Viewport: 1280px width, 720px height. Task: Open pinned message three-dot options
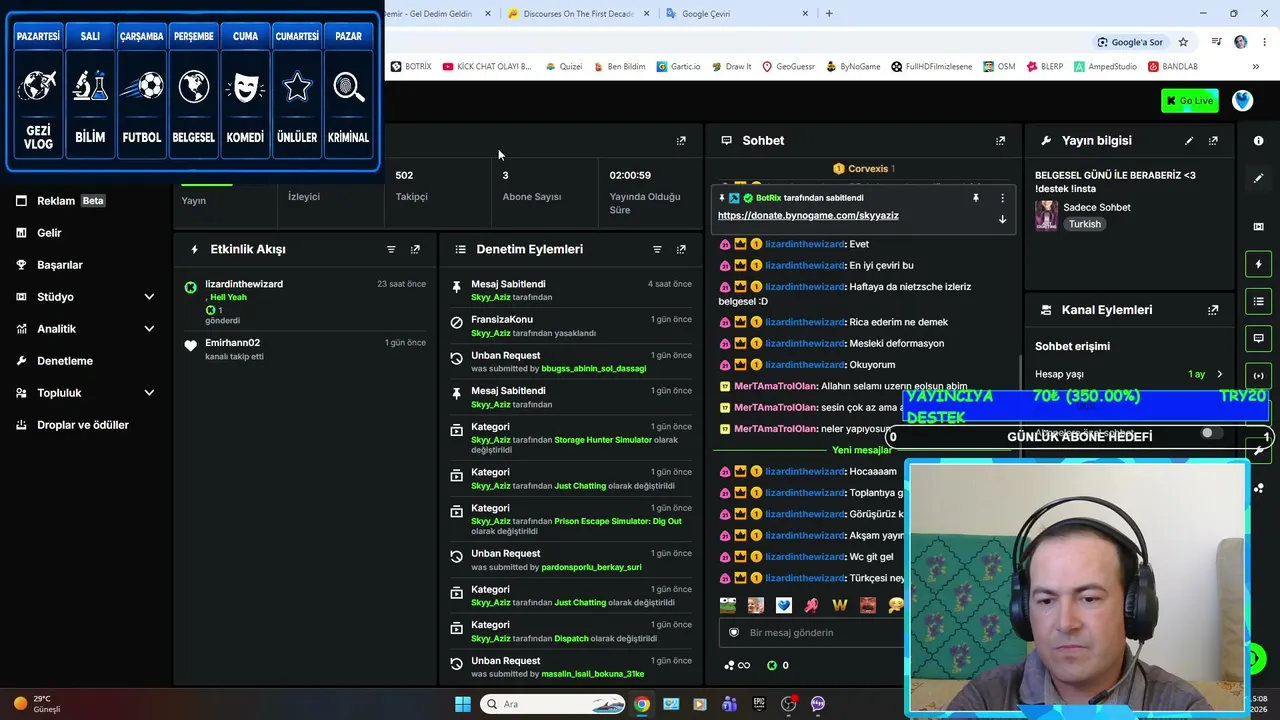pos(1002,198)
